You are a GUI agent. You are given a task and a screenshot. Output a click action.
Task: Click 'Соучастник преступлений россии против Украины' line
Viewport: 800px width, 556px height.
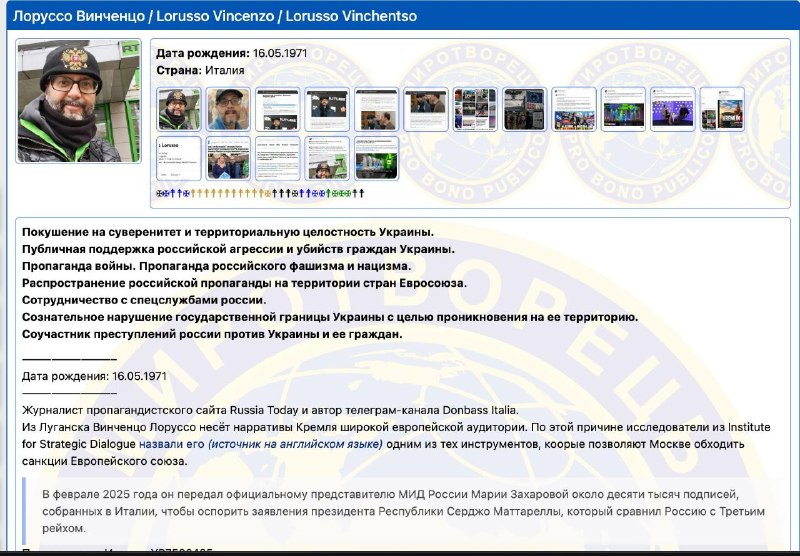pyautogui.click(x=212, y=334)
